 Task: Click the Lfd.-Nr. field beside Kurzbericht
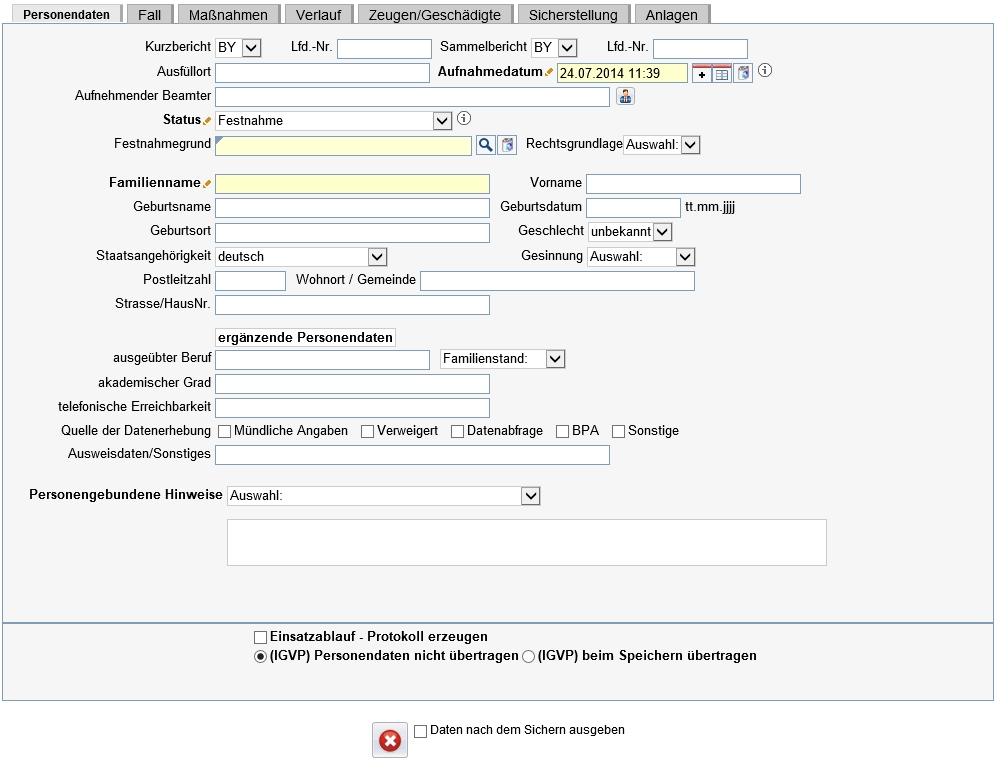coord(384,48)
